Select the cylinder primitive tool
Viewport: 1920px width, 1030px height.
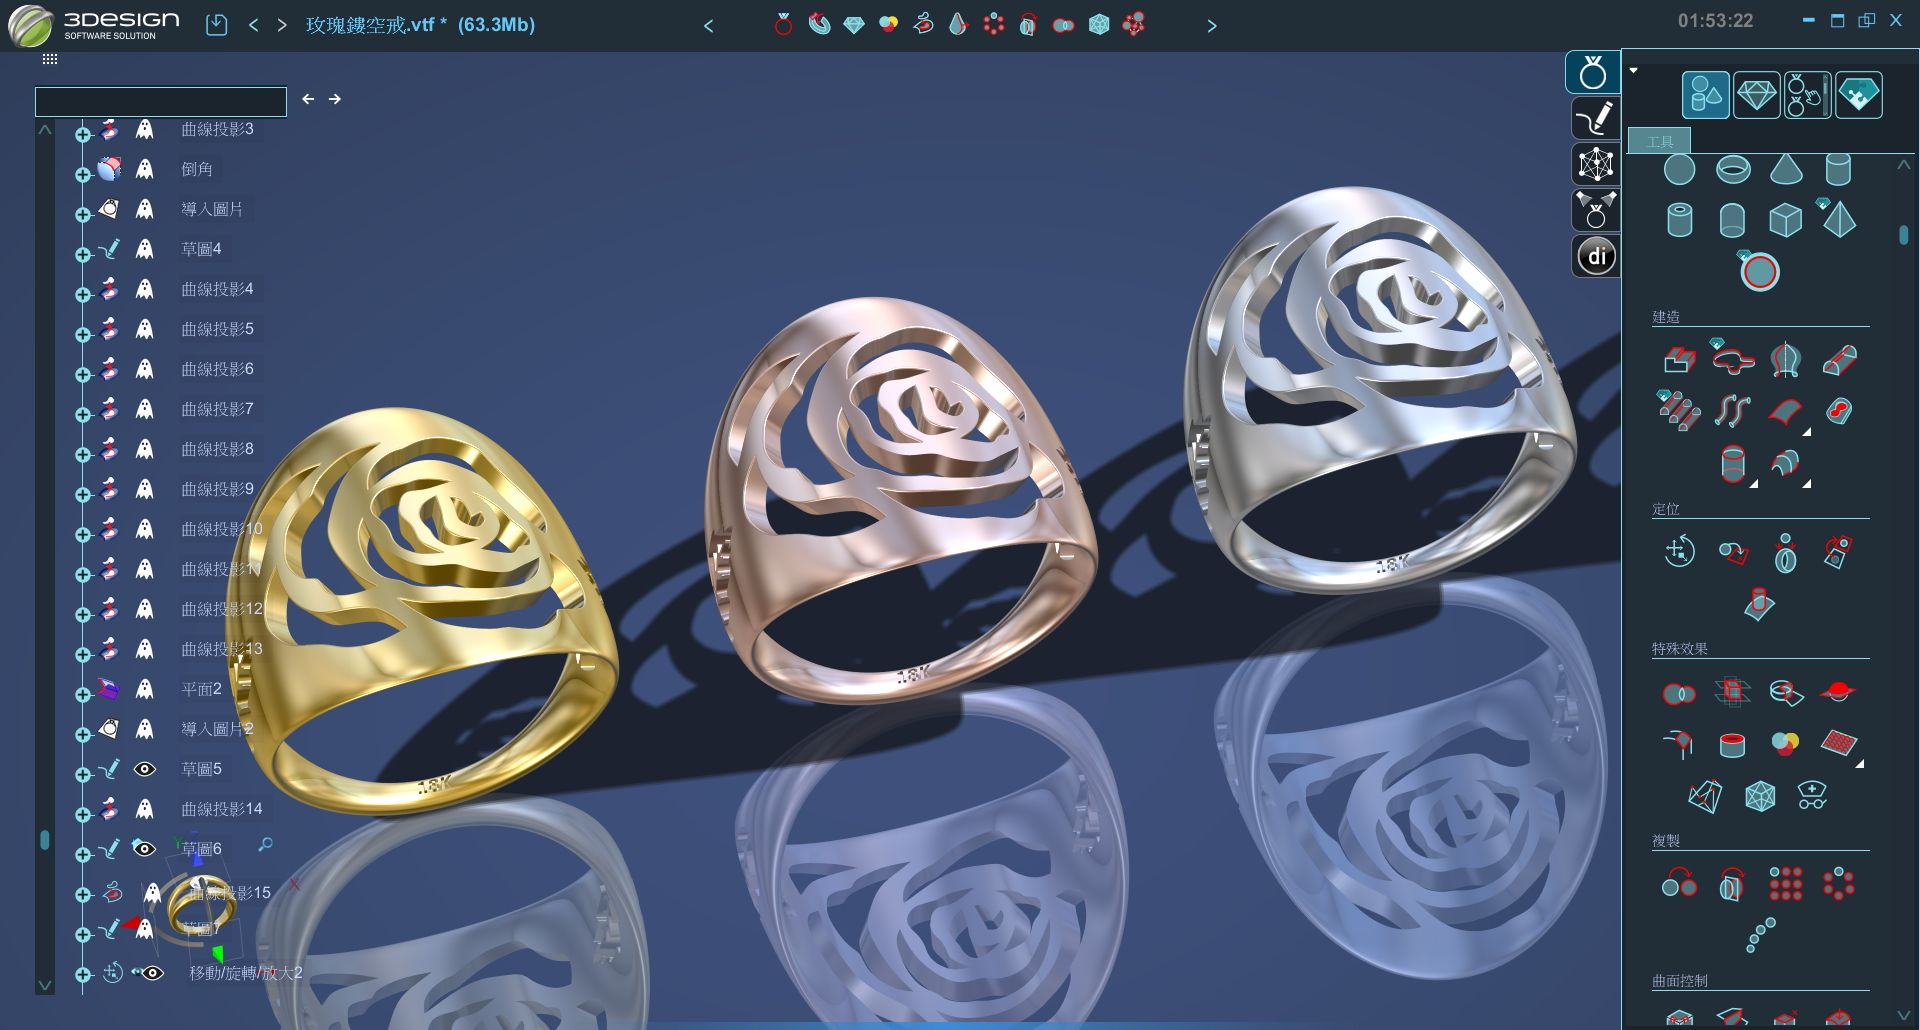(x=1838, y=169)
